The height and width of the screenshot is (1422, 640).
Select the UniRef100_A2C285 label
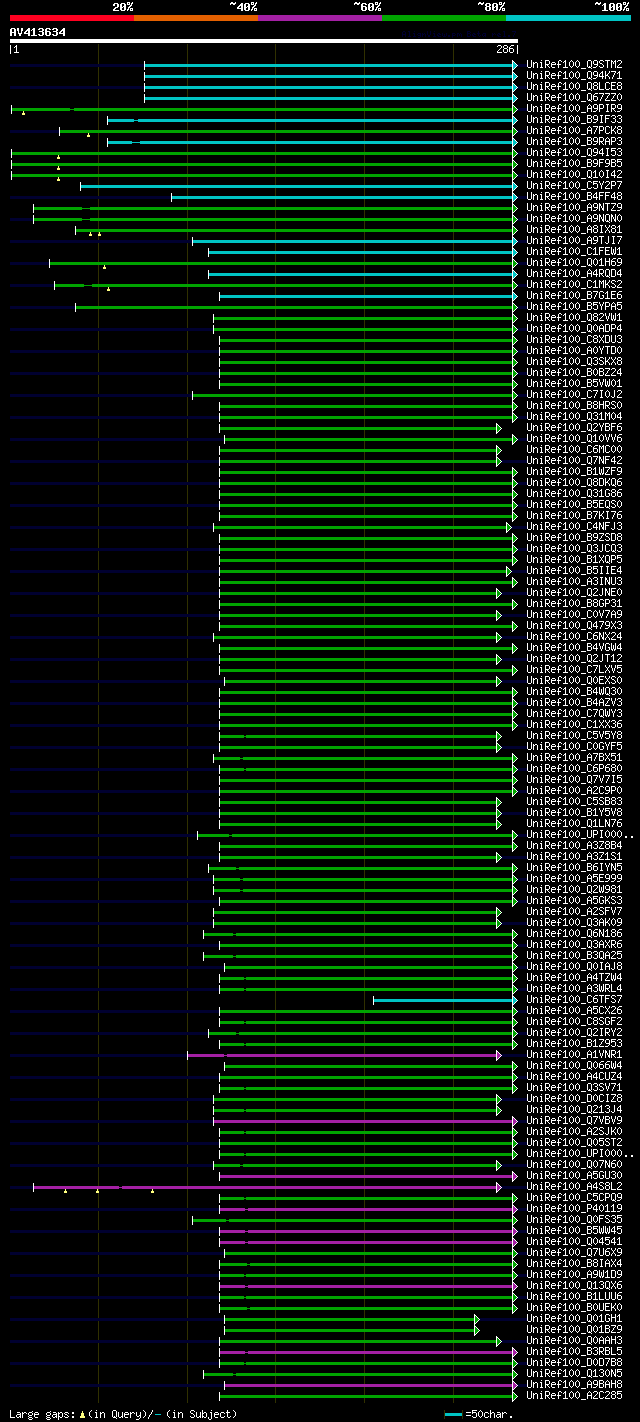574,1396
